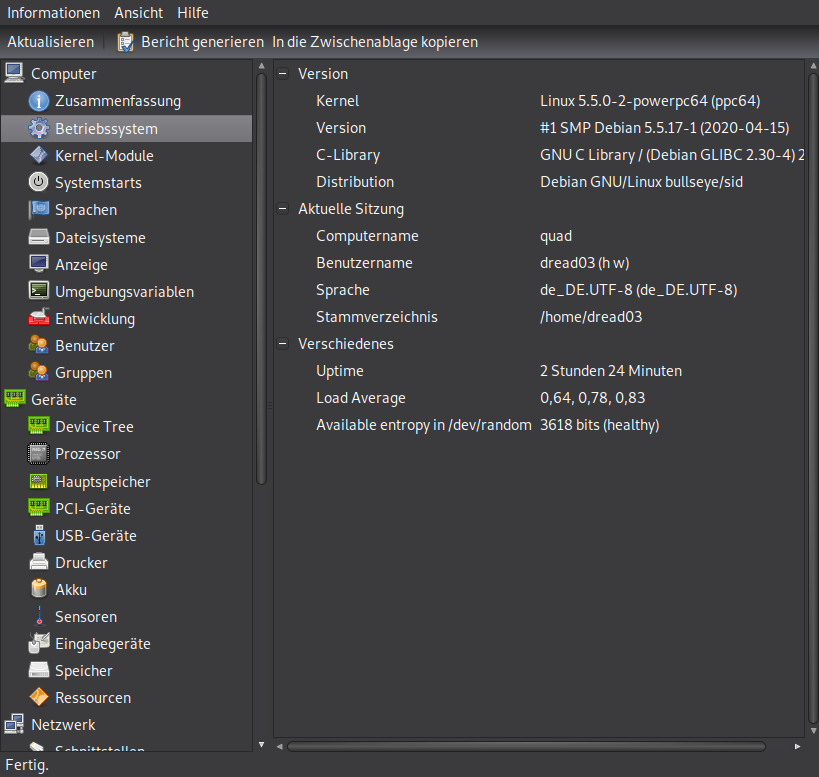The height and width of the screenshot is (777, 819).
Task: Click the Systemstarts power icon
Action: 39,182
